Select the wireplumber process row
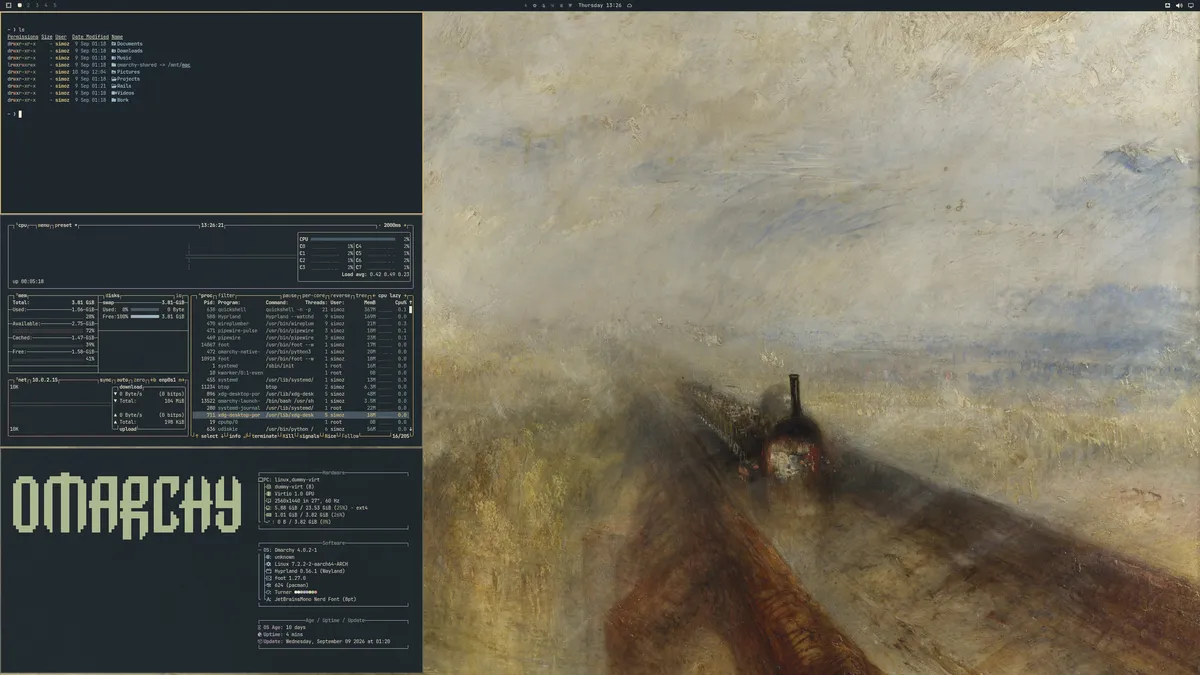 point(300,324)
